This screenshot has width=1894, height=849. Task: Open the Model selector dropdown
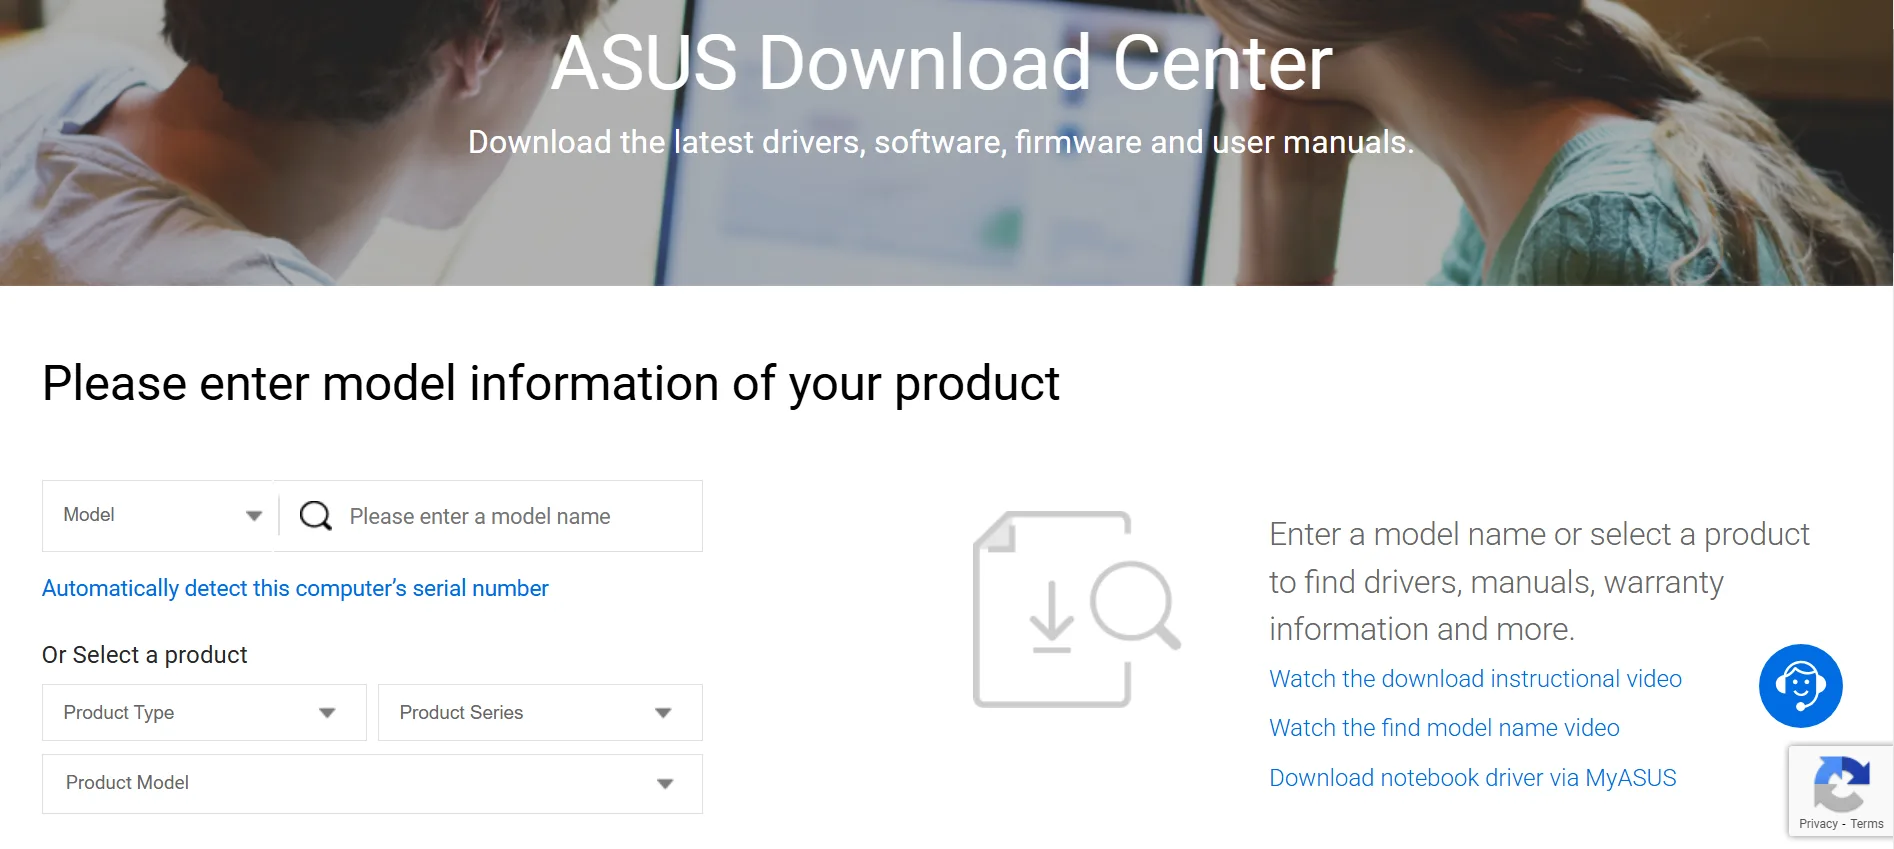coord(157,515)
